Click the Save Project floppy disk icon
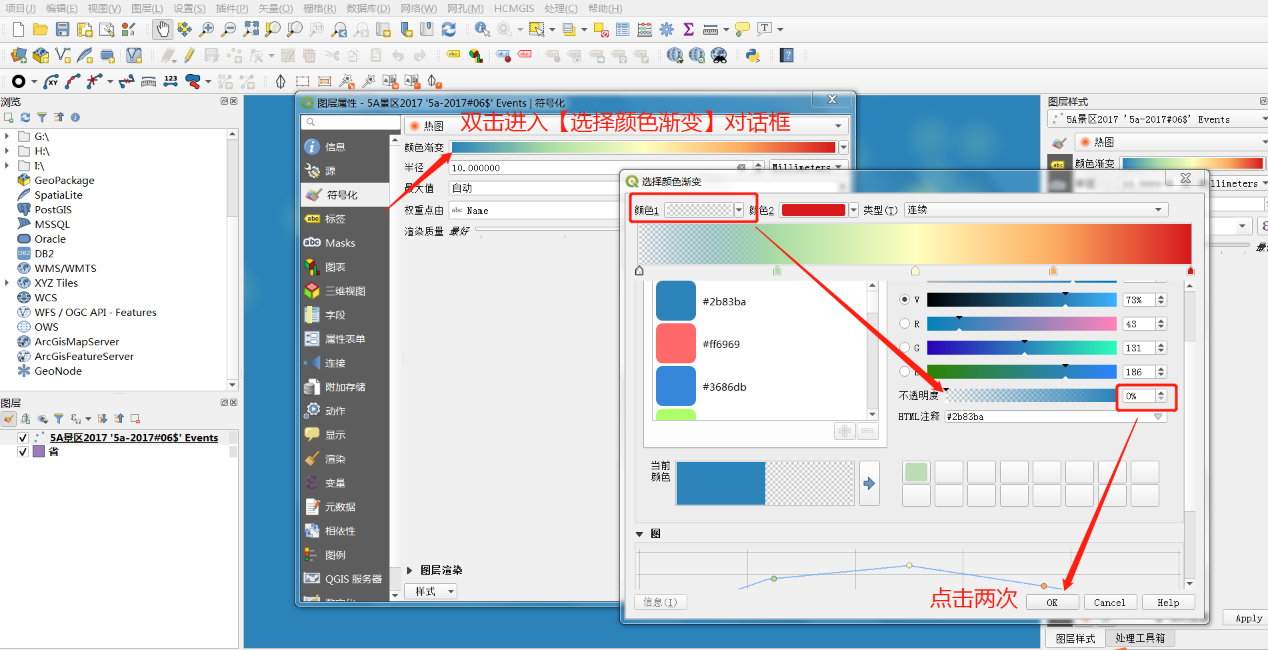Viewport: 1268px width, 650px height. pyautogui.click(x=62, y=30)
